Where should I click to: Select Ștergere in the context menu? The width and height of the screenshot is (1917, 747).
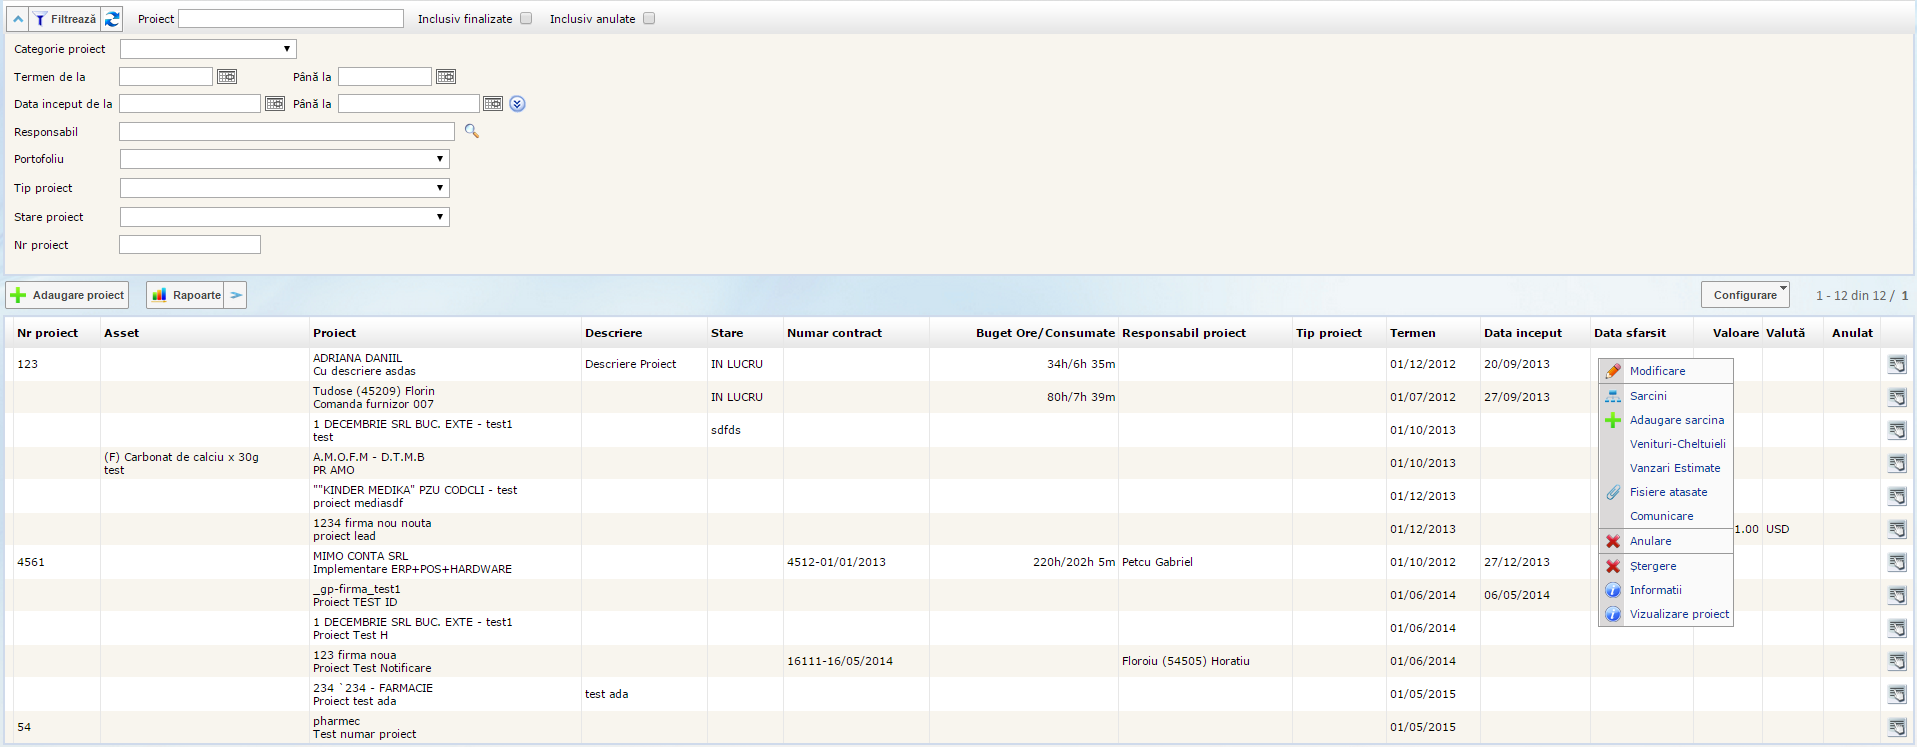pyautogui.click(x=1652, y=566)
